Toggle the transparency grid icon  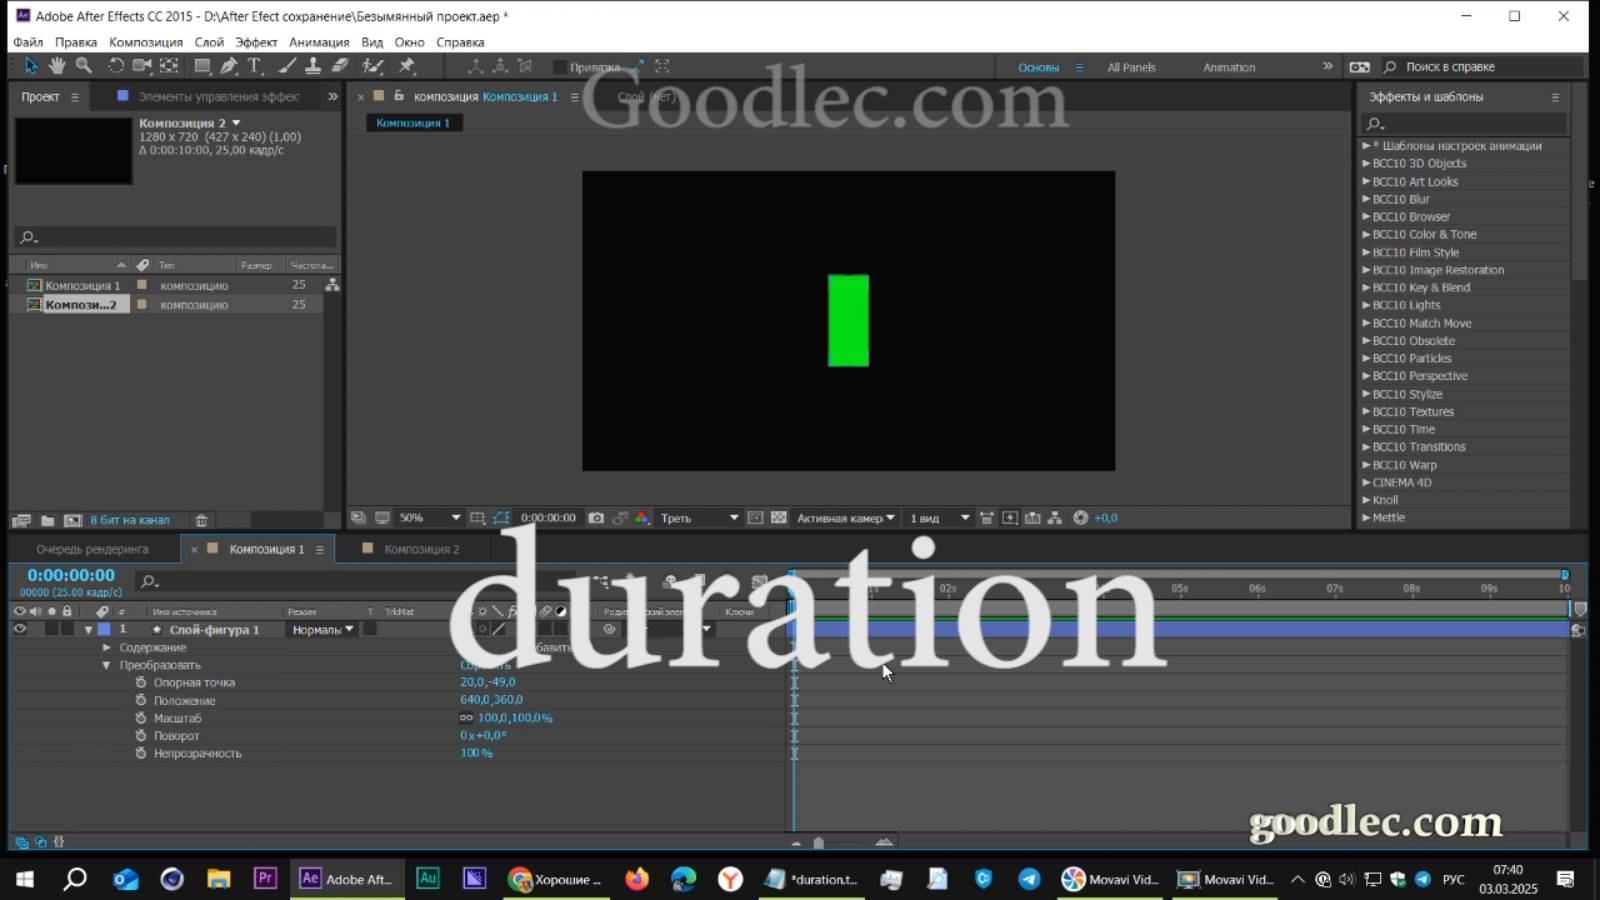[779, 518]
